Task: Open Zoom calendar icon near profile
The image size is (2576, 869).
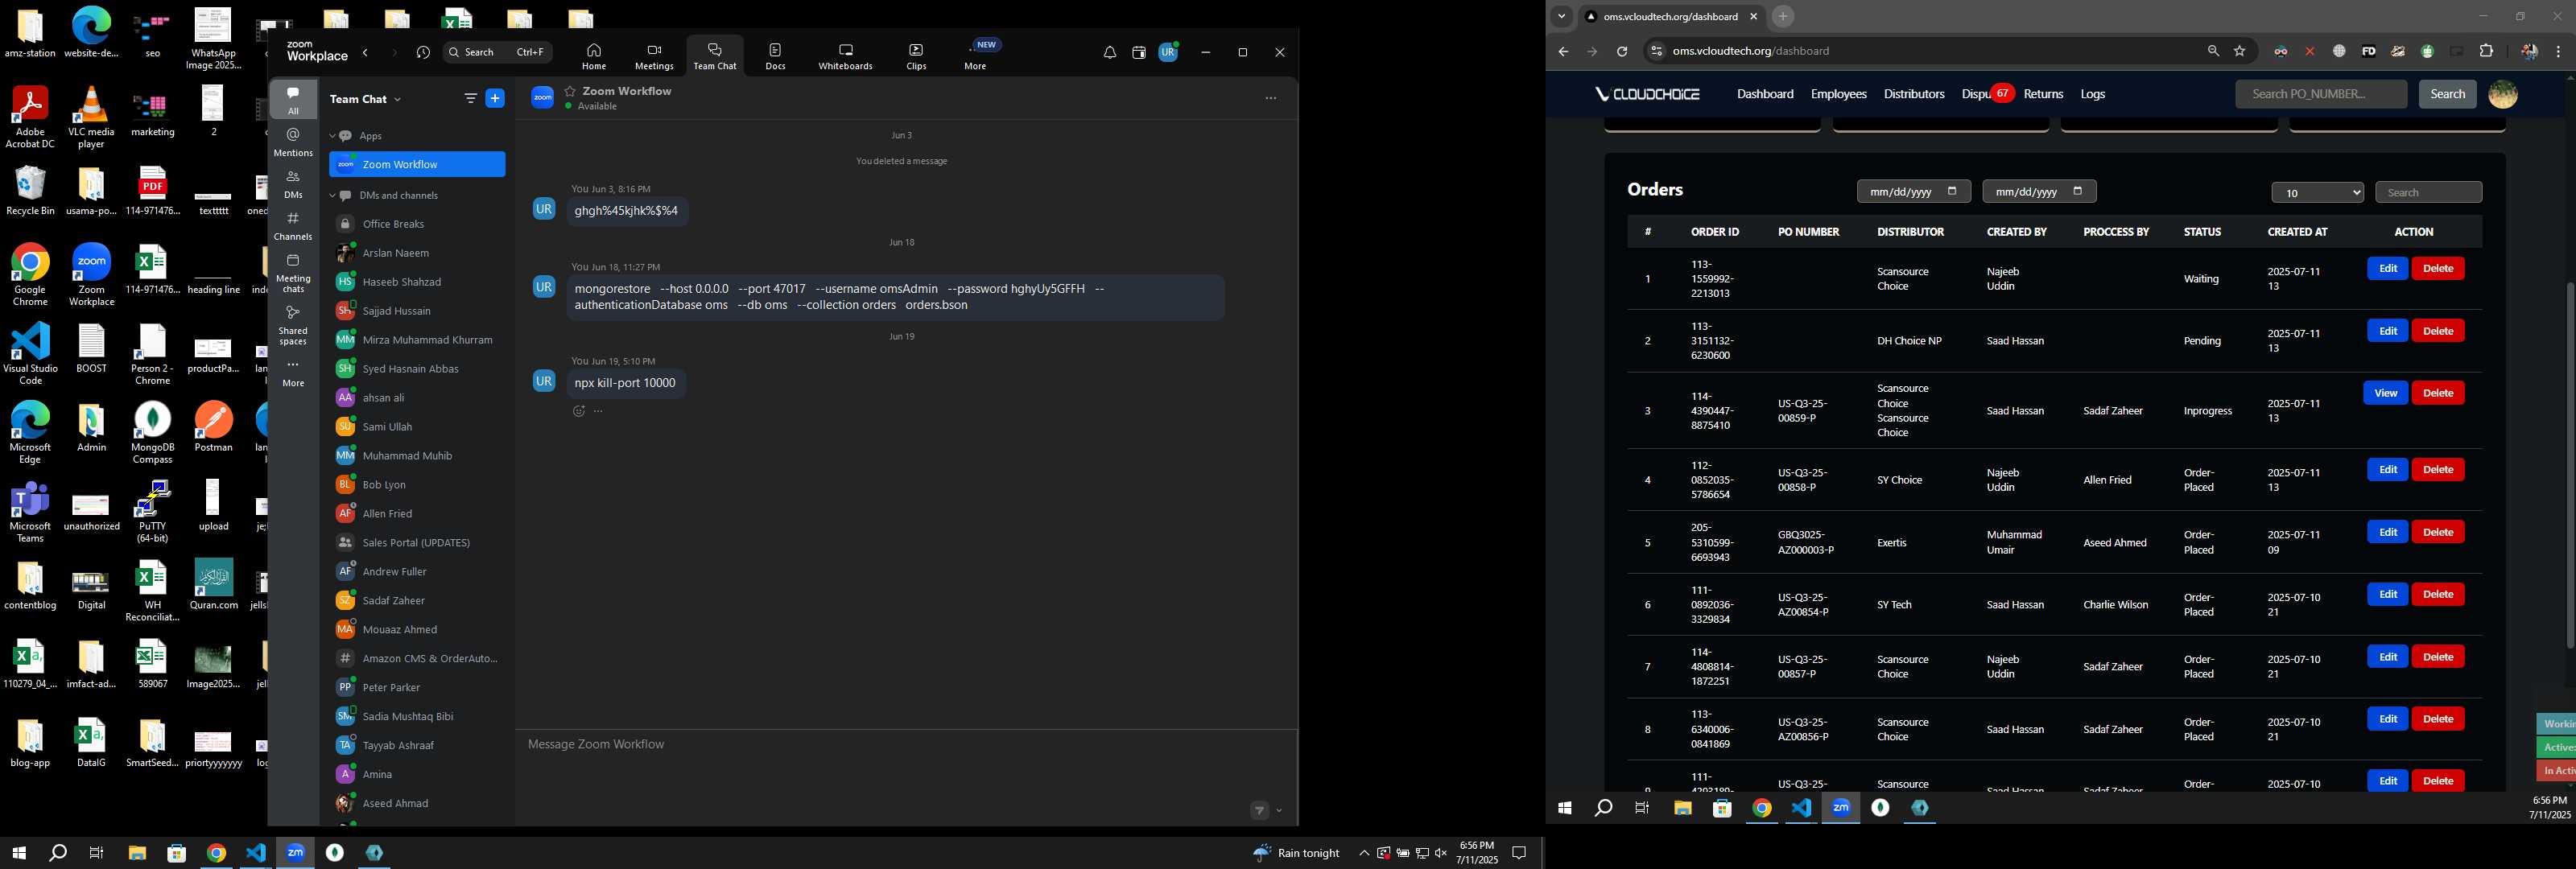Action: tap(1138, 53)
